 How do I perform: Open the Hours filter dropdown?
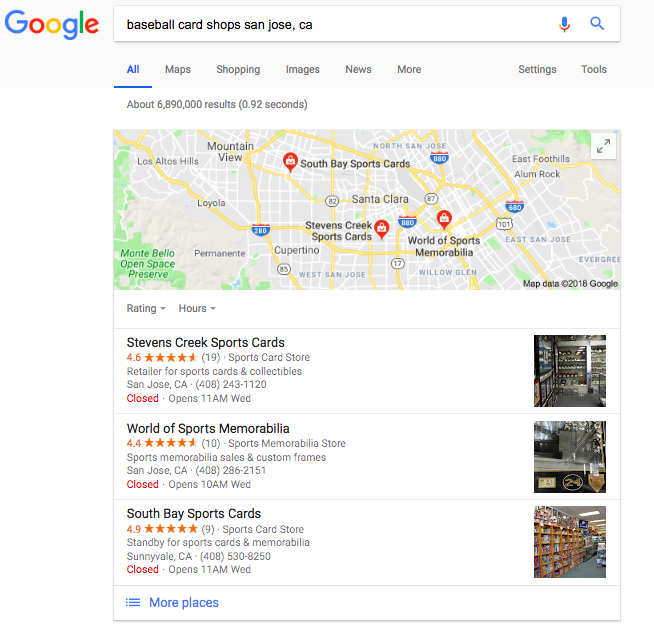point(197,308)
